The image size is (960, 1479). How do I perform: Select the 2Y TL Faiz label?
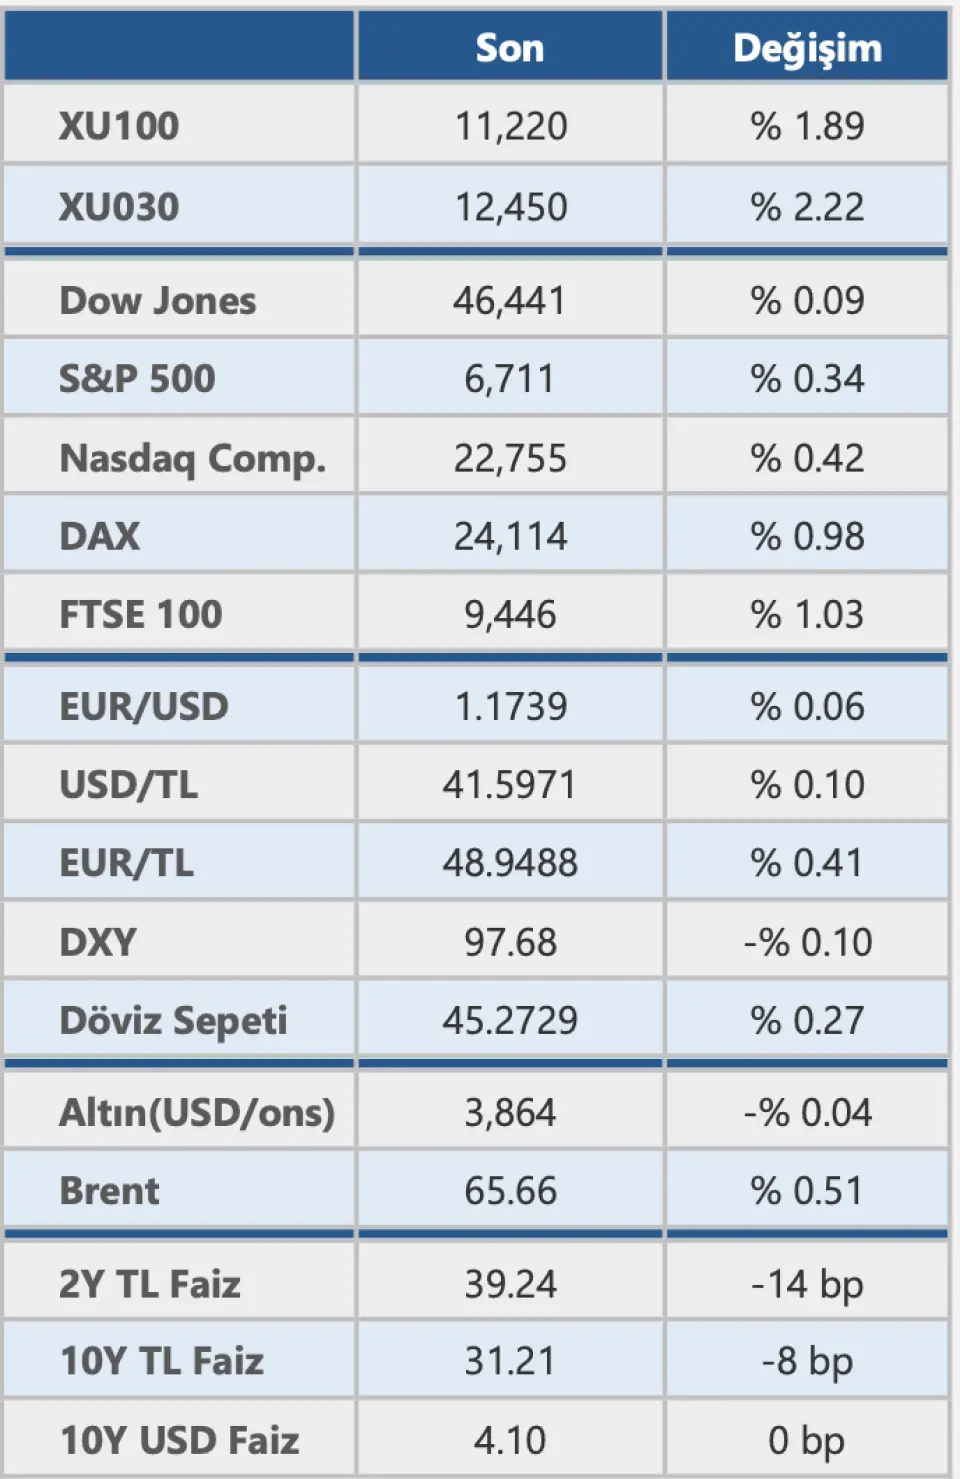[150, 1284]
